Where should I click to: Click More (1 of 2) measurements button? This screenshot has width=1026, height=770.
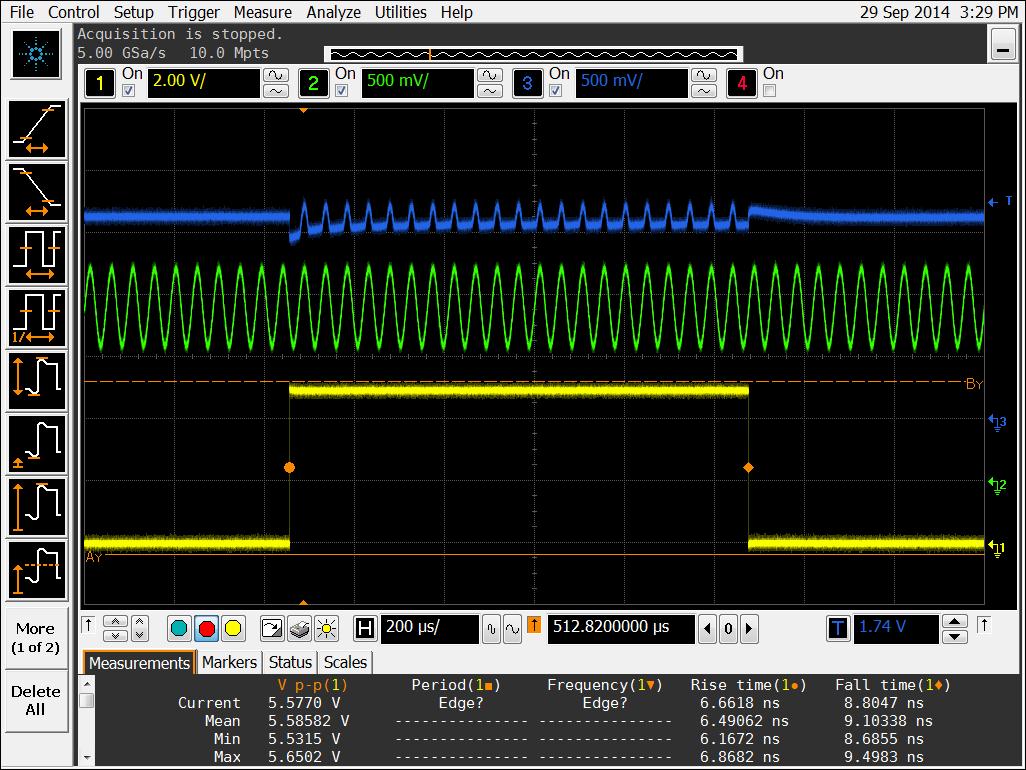(35, 638)
